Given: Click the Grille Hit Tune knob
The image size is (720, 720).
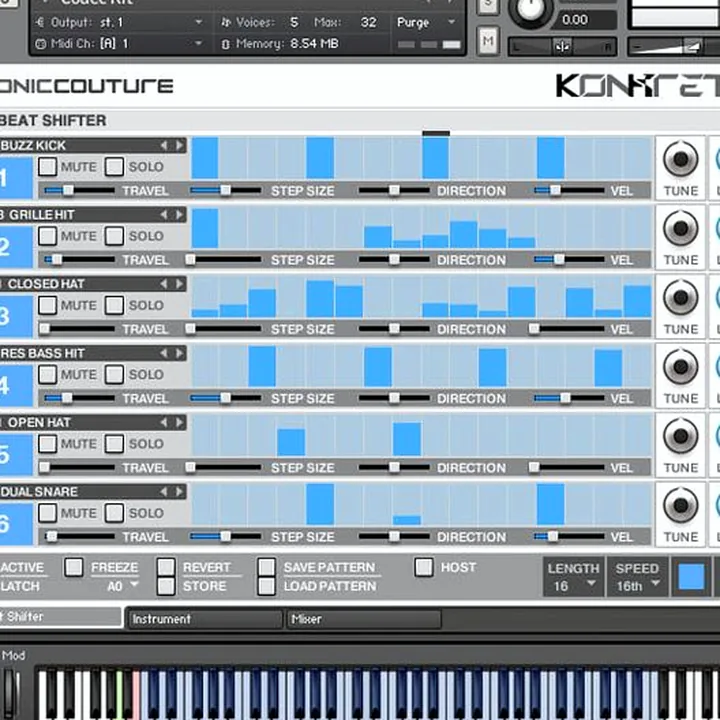Looking at the screenshot, I should [x=681, y=229].
